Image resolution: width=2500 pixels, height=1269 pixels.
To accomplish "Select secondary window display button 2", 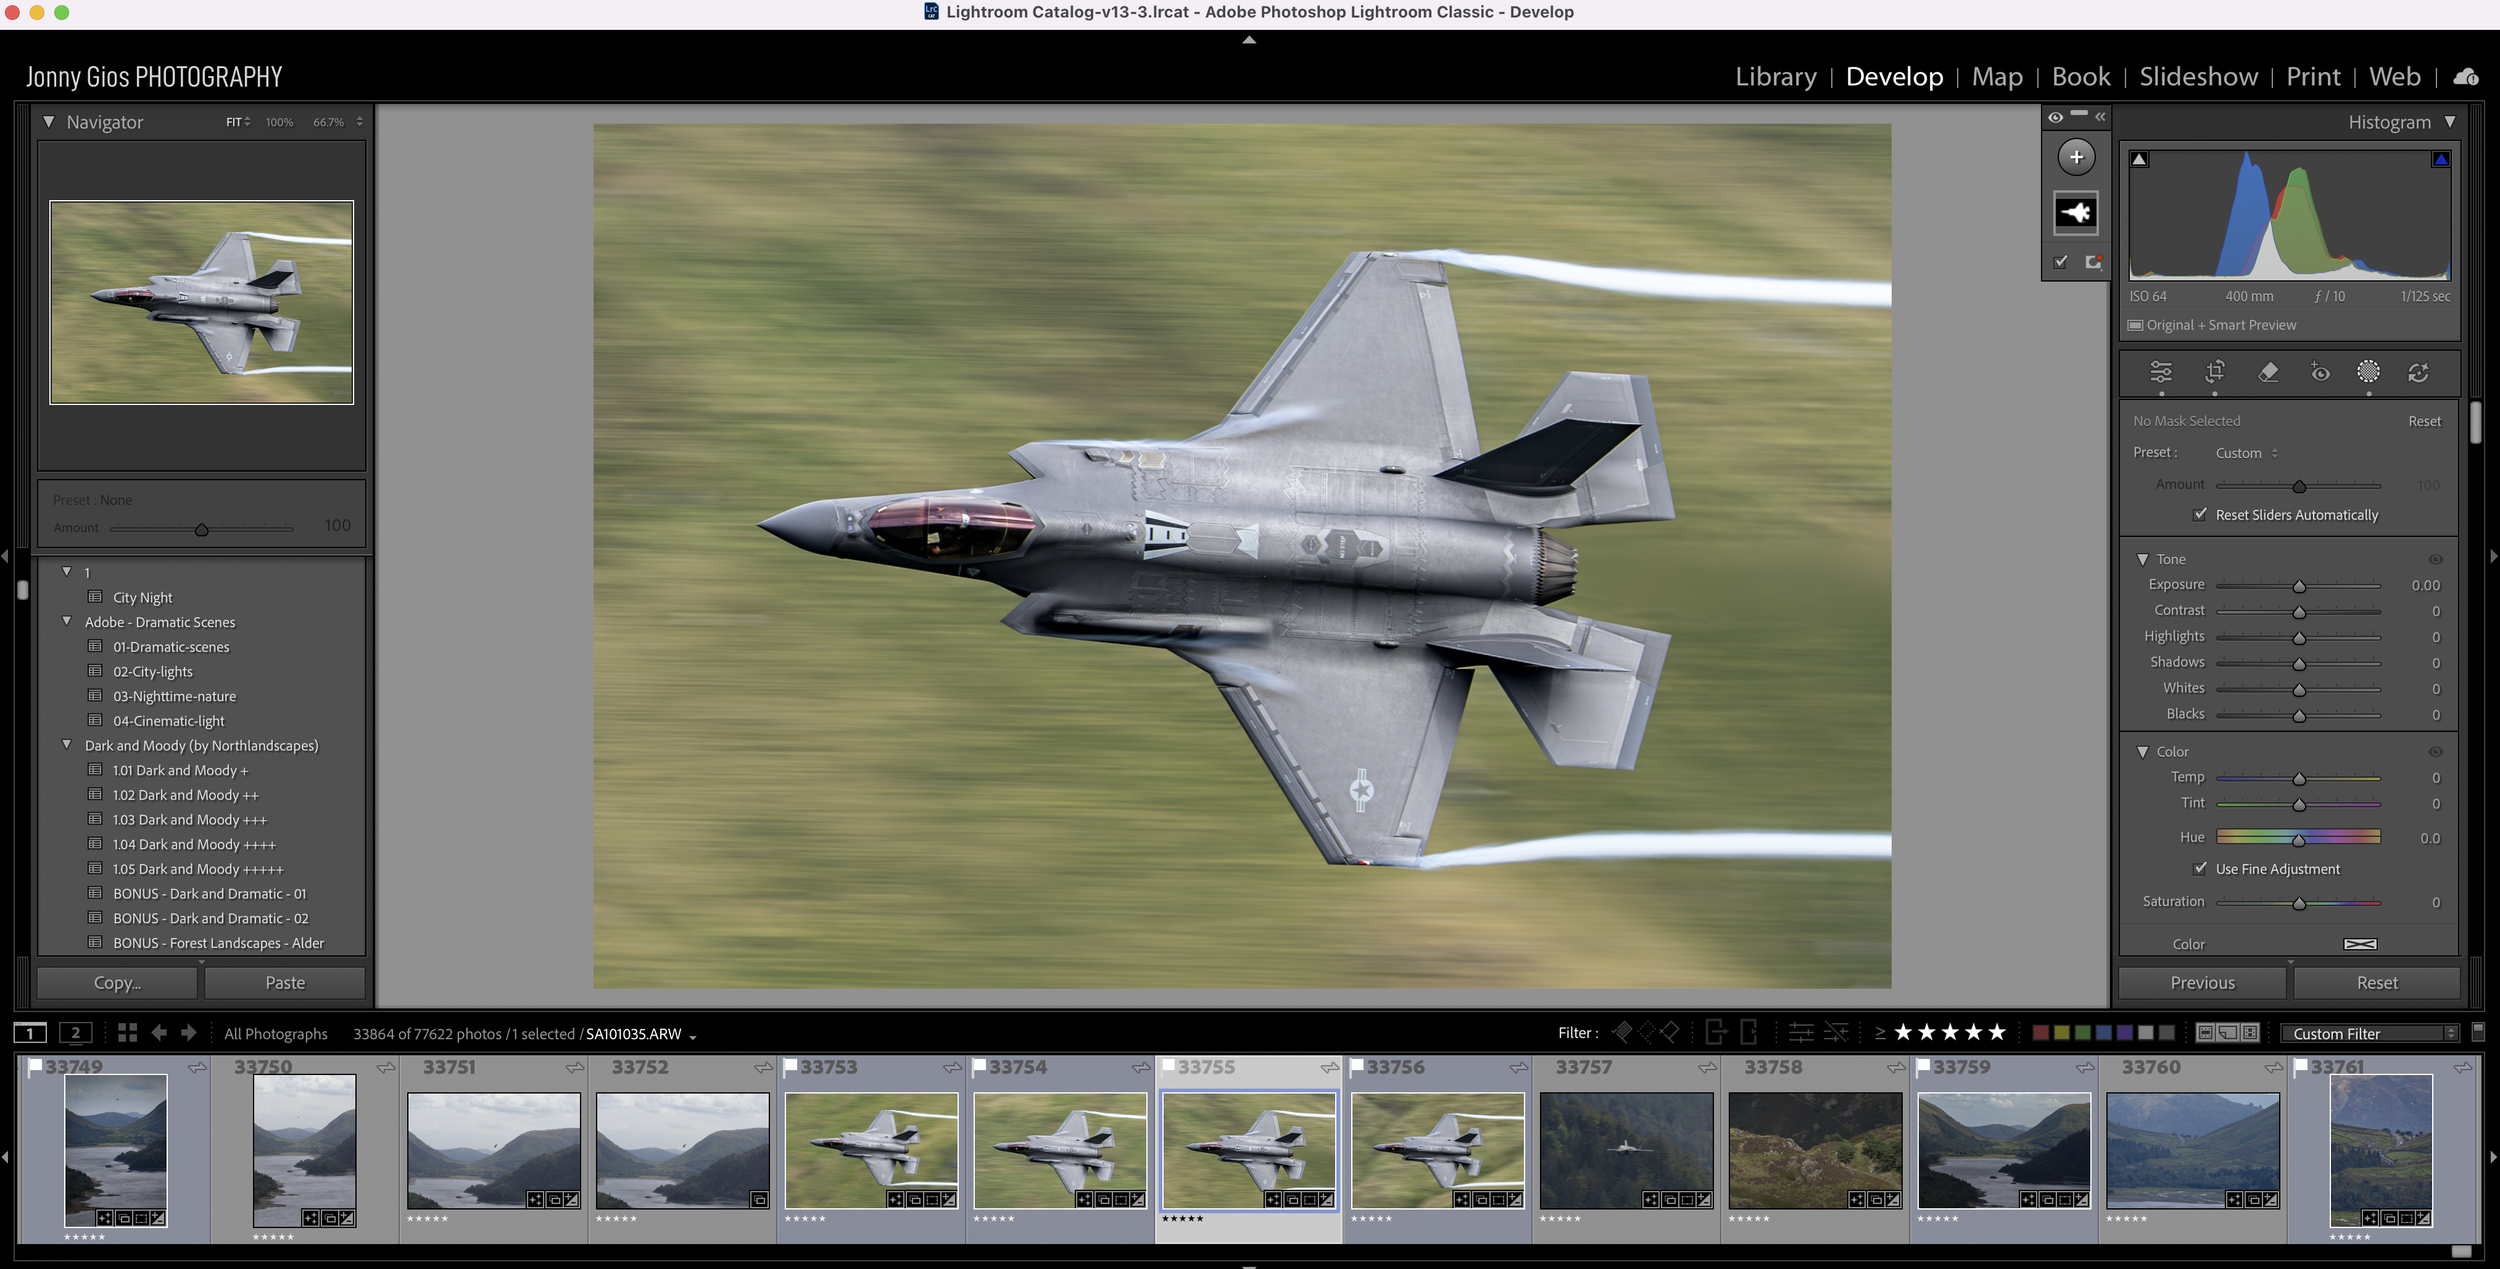I will [76, 1033].
